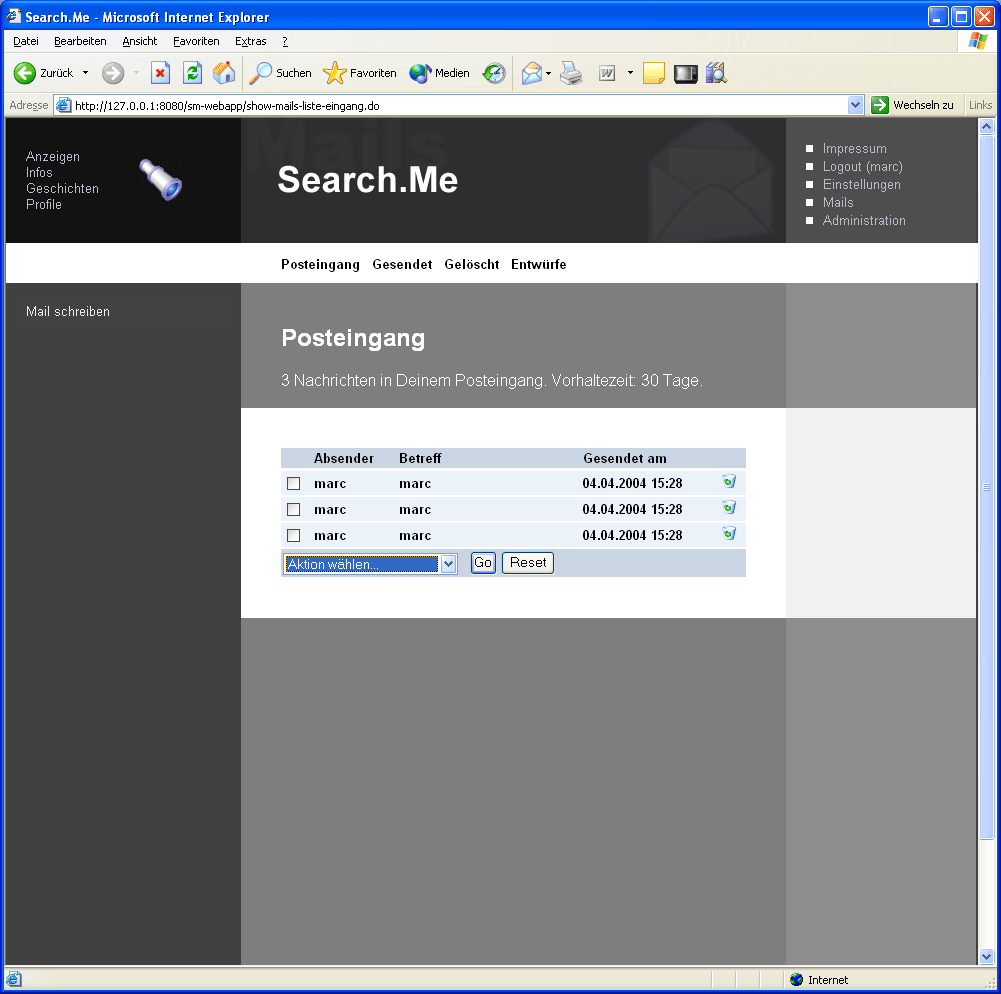This screenshot has width=1001, height=994.
Task: Select the second mail's checkbox
Action: coord(294,510)
